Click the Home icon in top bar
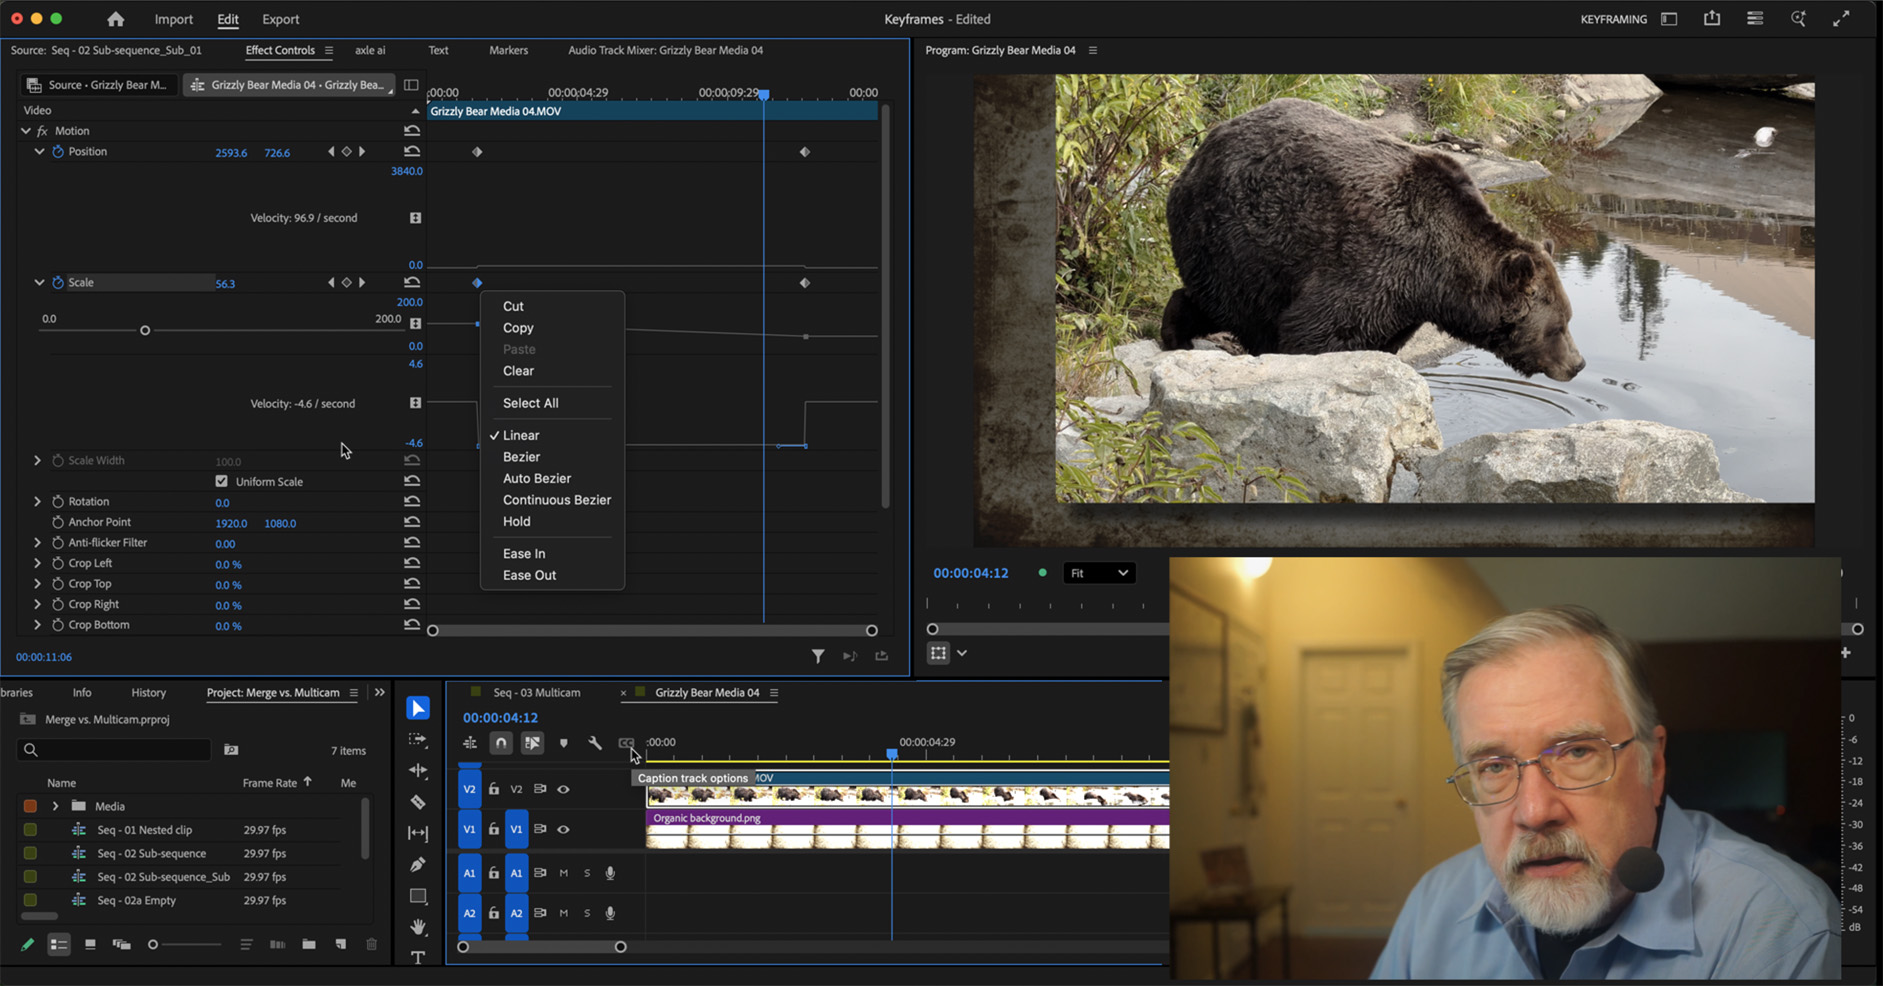Screen dimensions: 1883x986 coord(116,19)
